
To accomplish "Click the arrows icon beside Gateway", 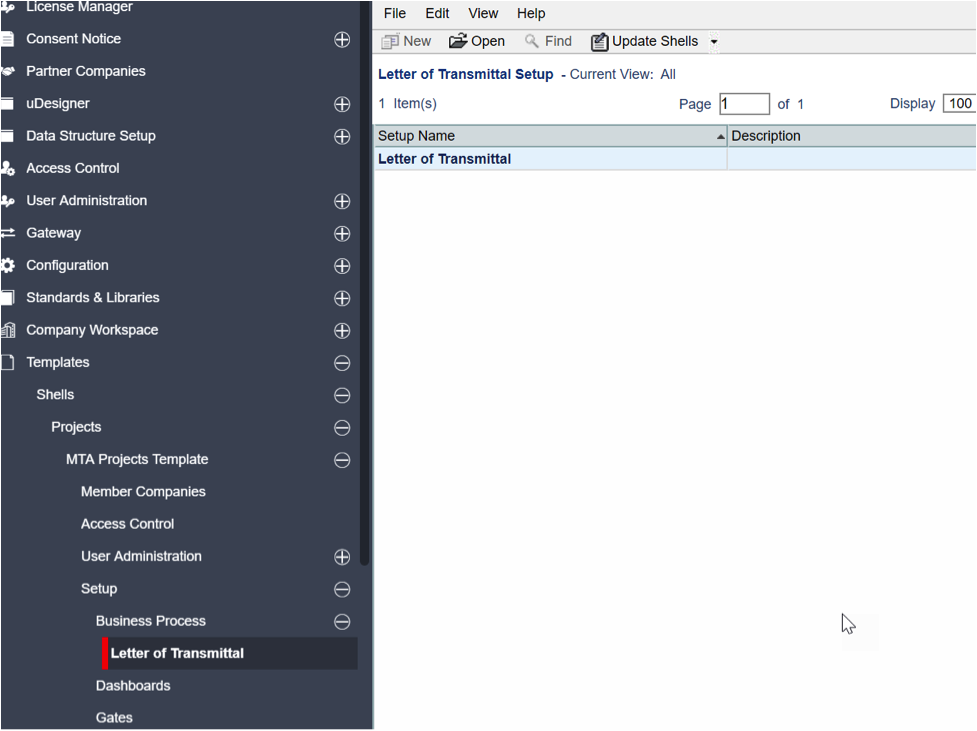I will coord(7,233).
